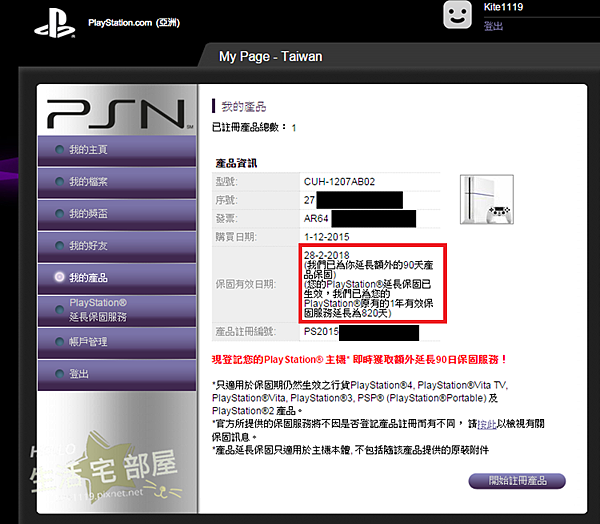Click the purchase date 1-12-2015
This screenshot has width=600, height=524.
(326, 237)
